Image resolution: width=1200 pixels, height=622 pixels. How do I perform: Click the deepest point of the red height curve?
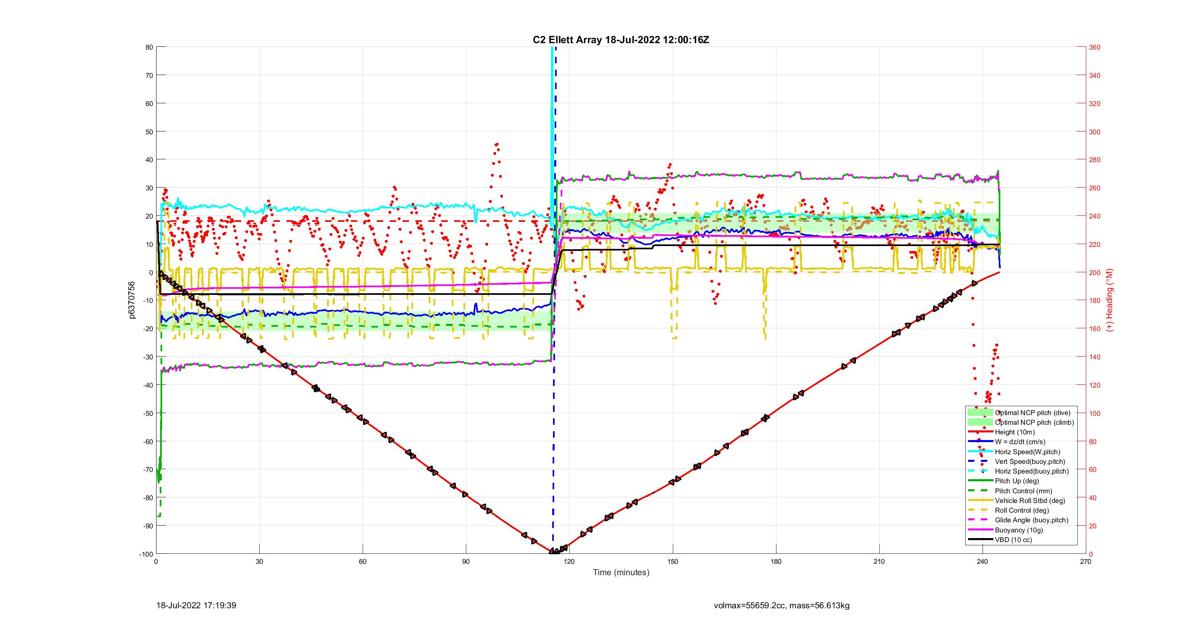[553, 552]
